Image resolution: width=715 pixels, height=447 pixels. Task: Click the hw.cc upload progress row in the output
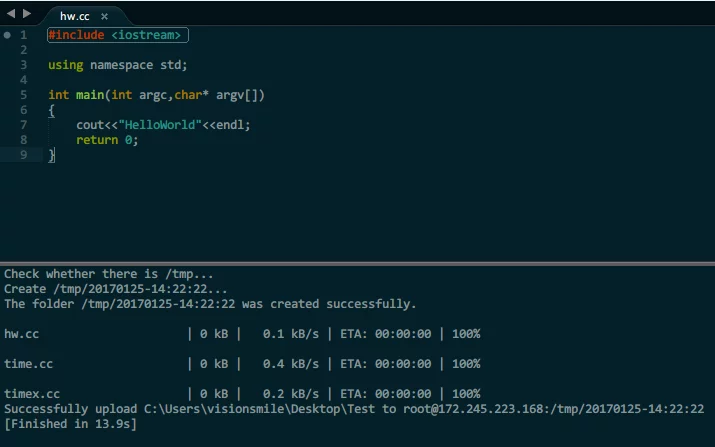tap(242, 334)
